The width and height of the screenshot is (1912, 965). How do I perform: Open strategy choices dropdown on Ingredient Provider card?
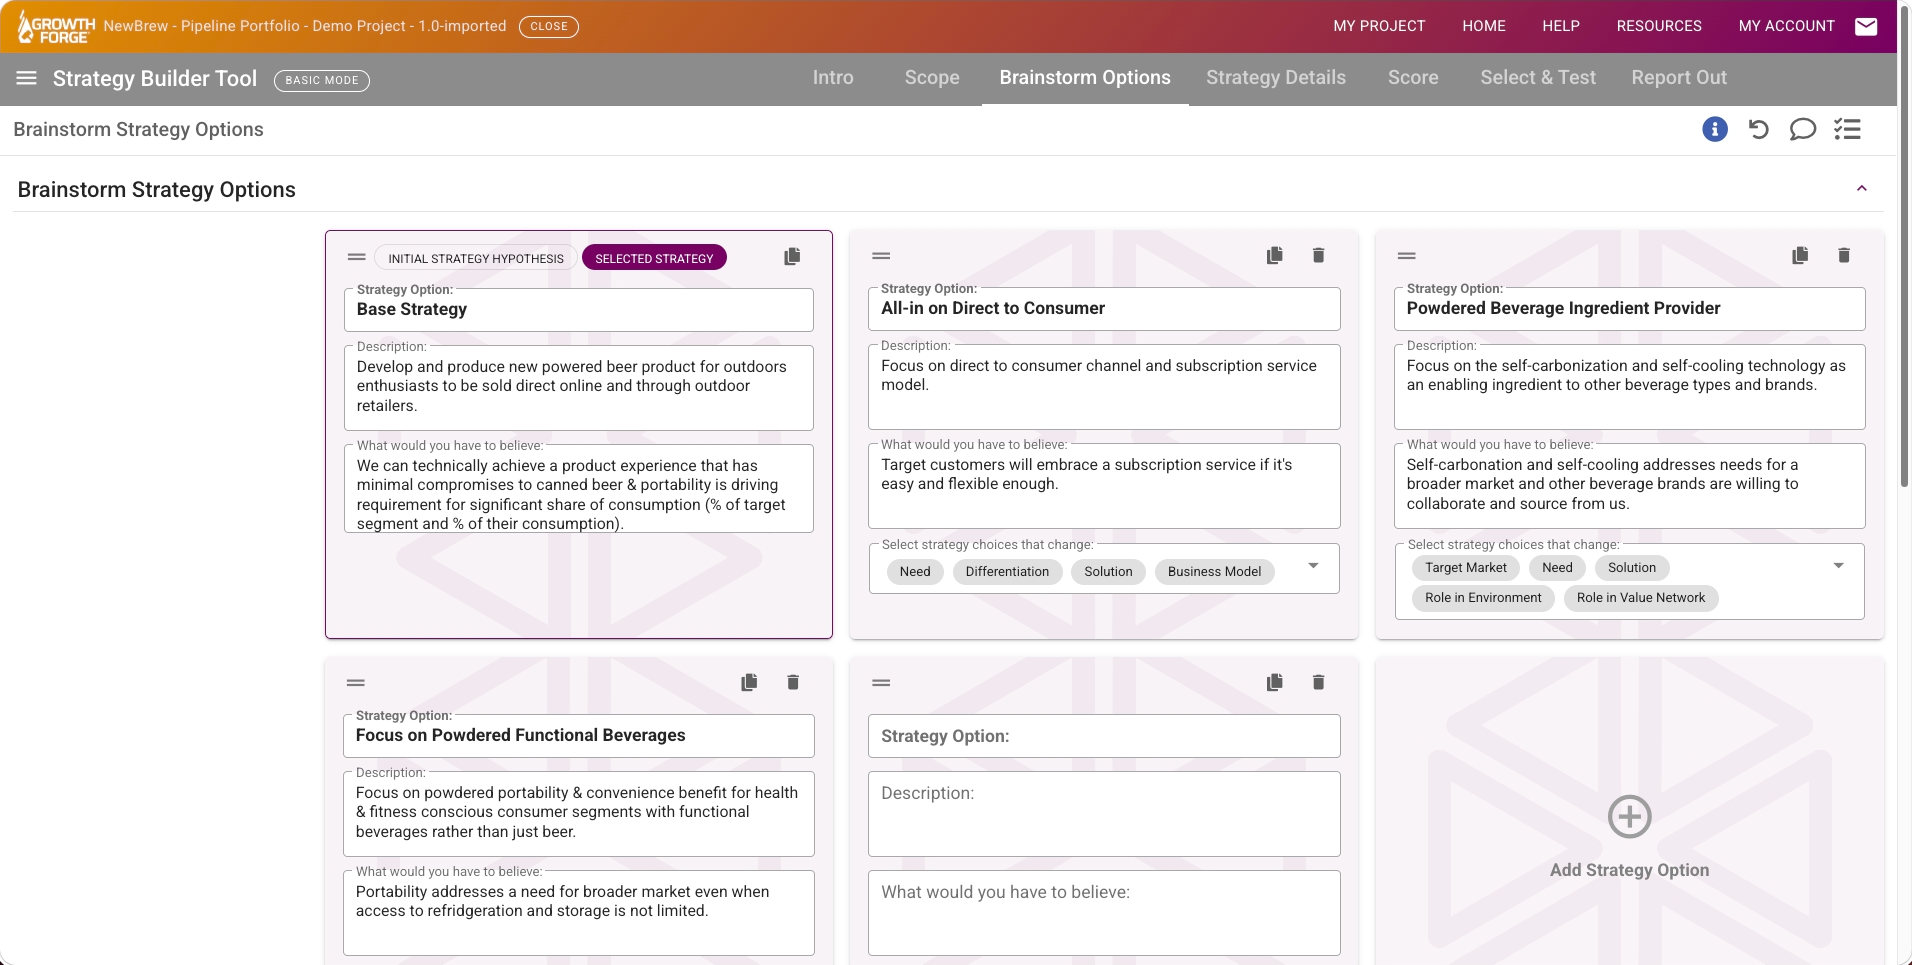coord(1838,566)
